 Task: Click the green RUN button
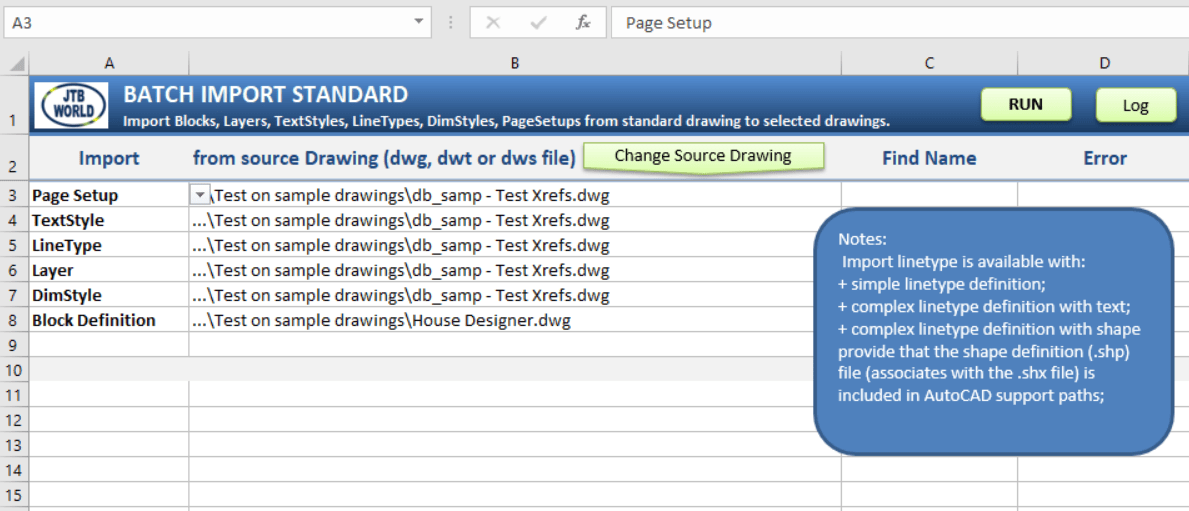point(1026,105)
